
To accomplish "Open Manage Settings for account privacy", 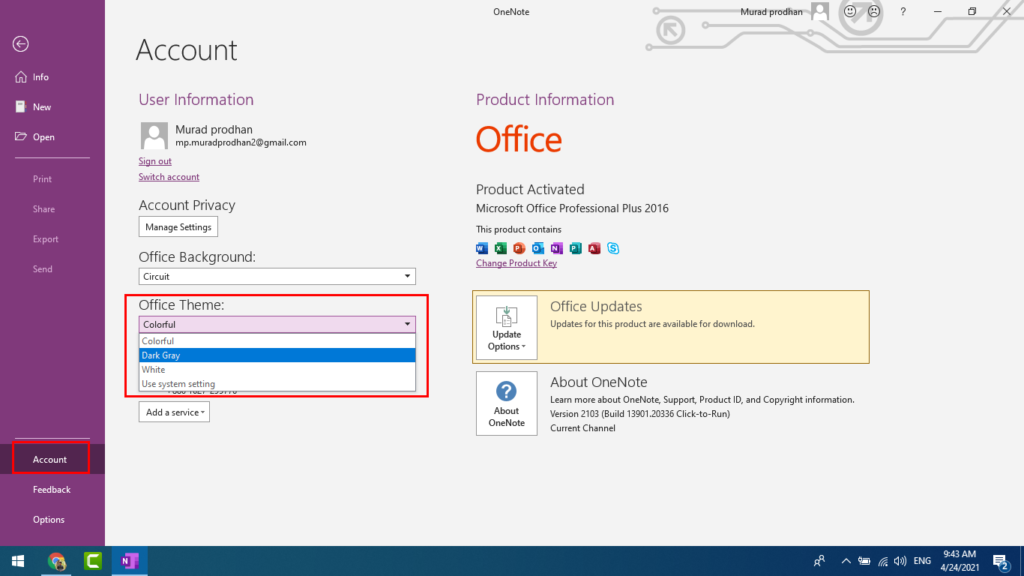I will click(178, 227).
